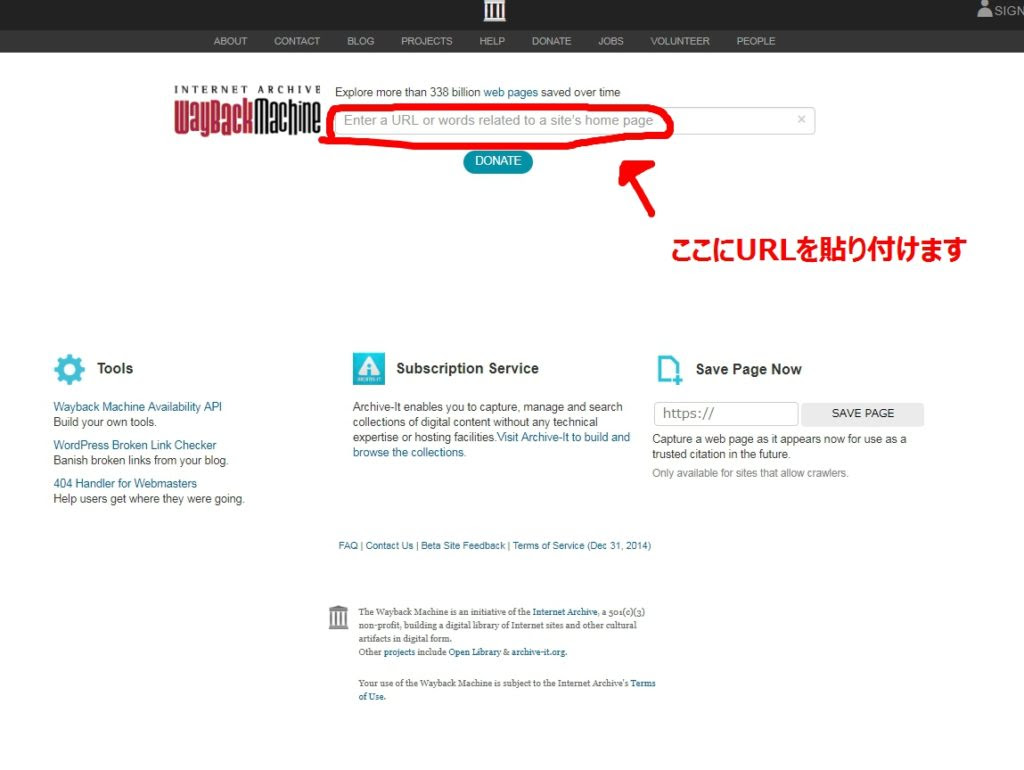Image resolution: width=1024 pixels, height=770 pixels.
Task: Open Wayback Machine Availability API link
Action: 137,407
